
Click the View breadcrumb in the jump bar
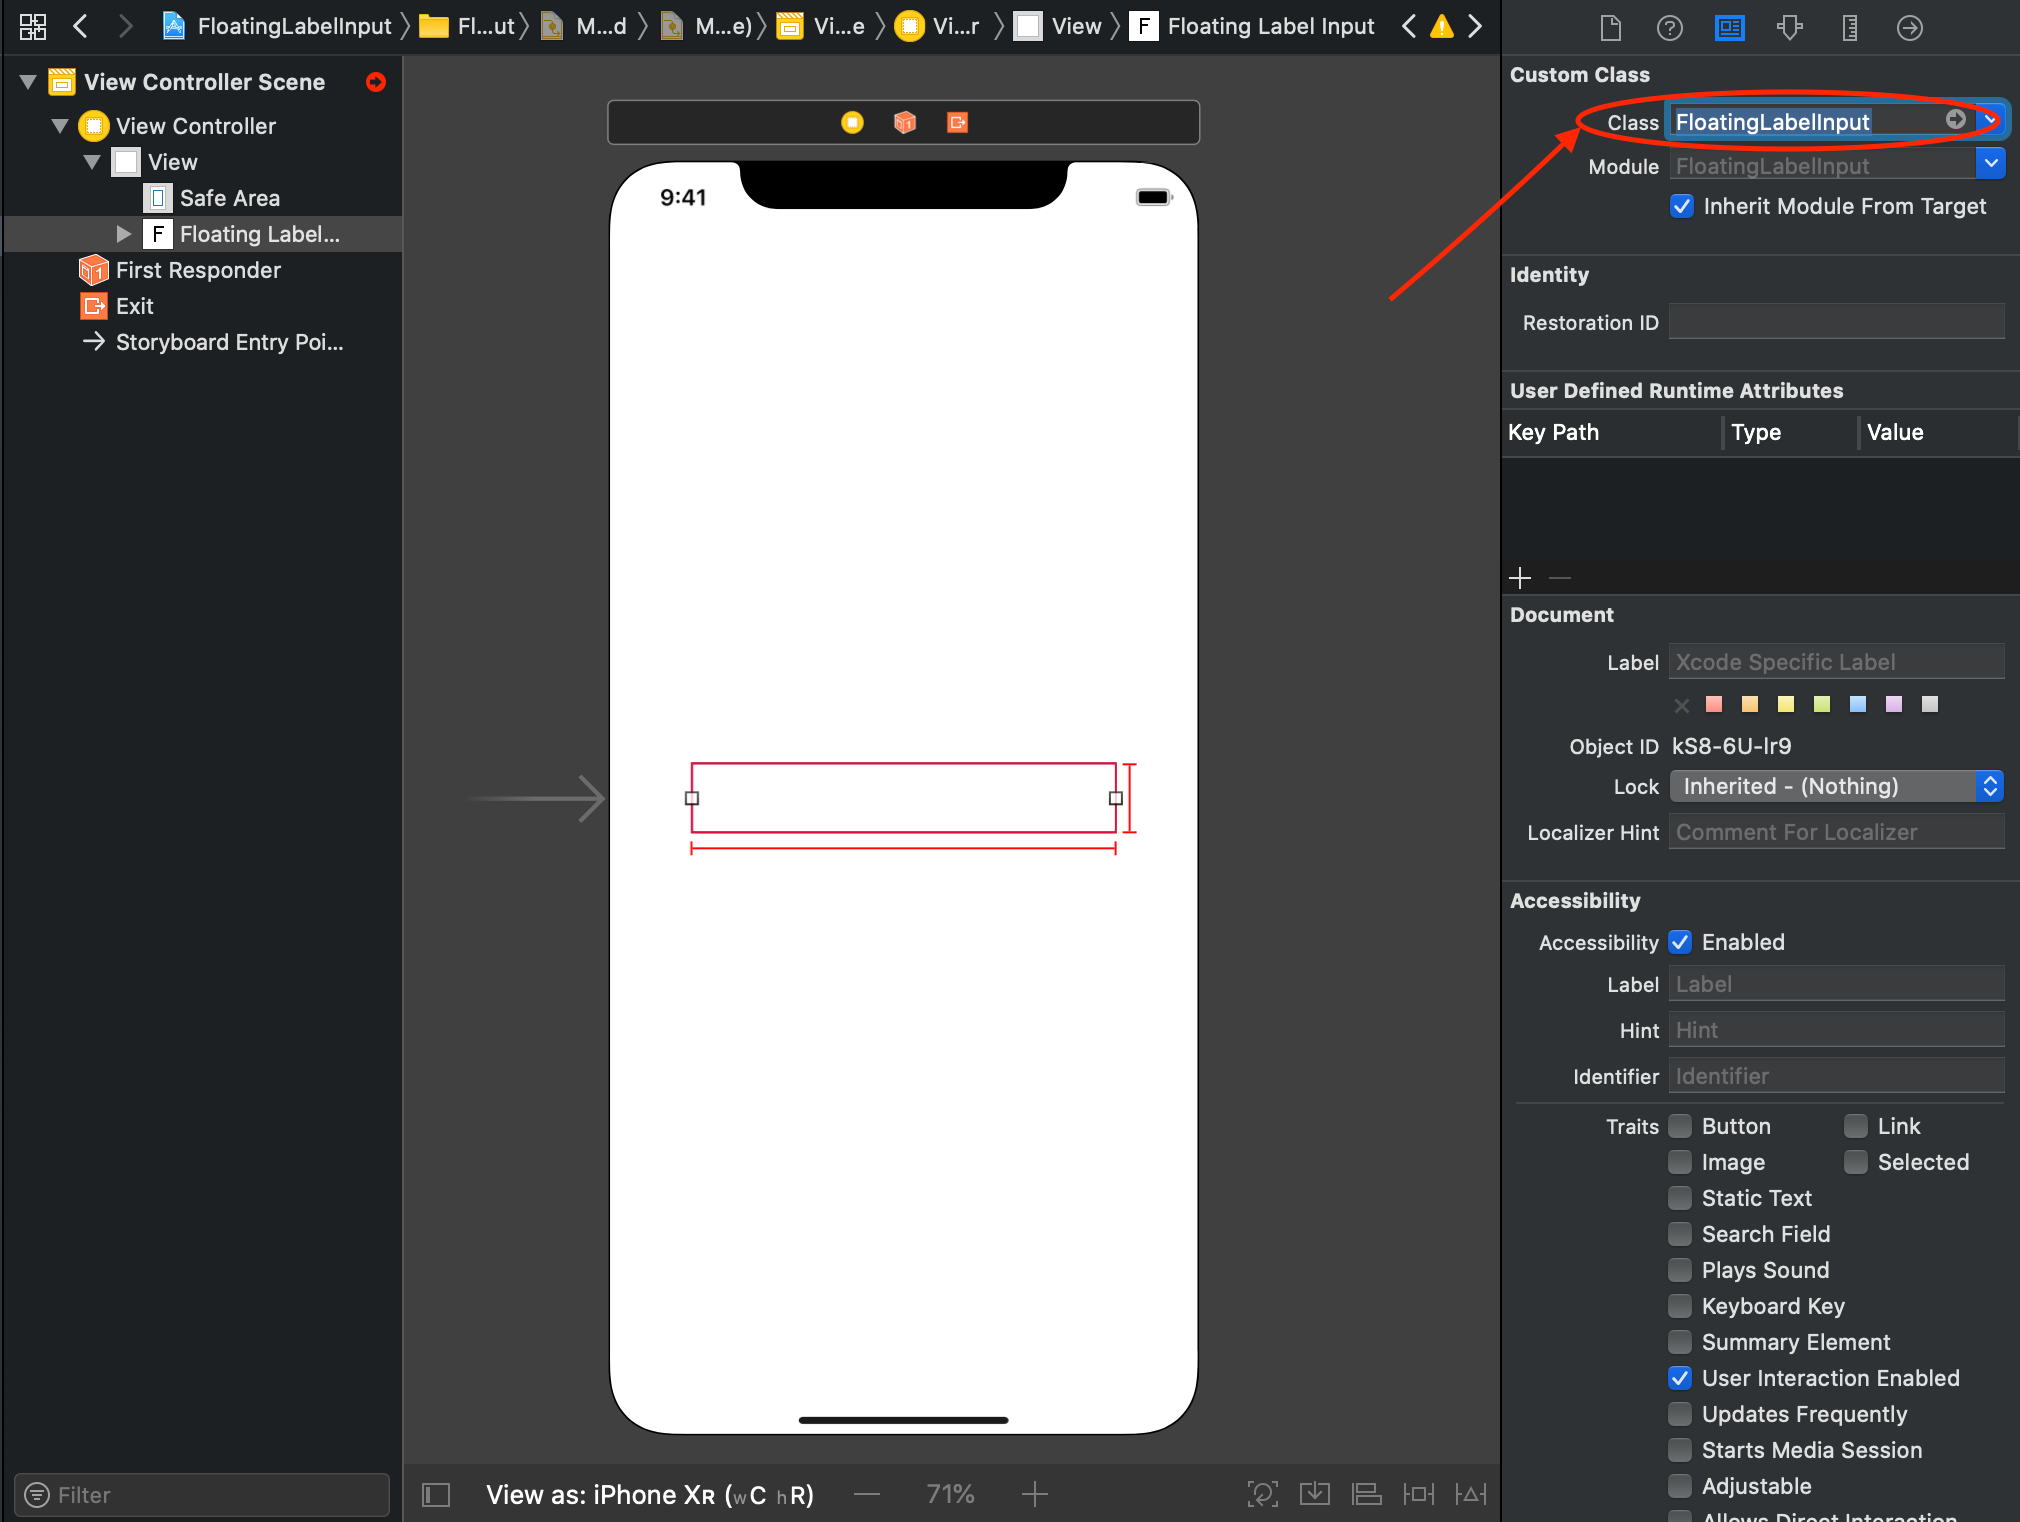coord(1075,26)
